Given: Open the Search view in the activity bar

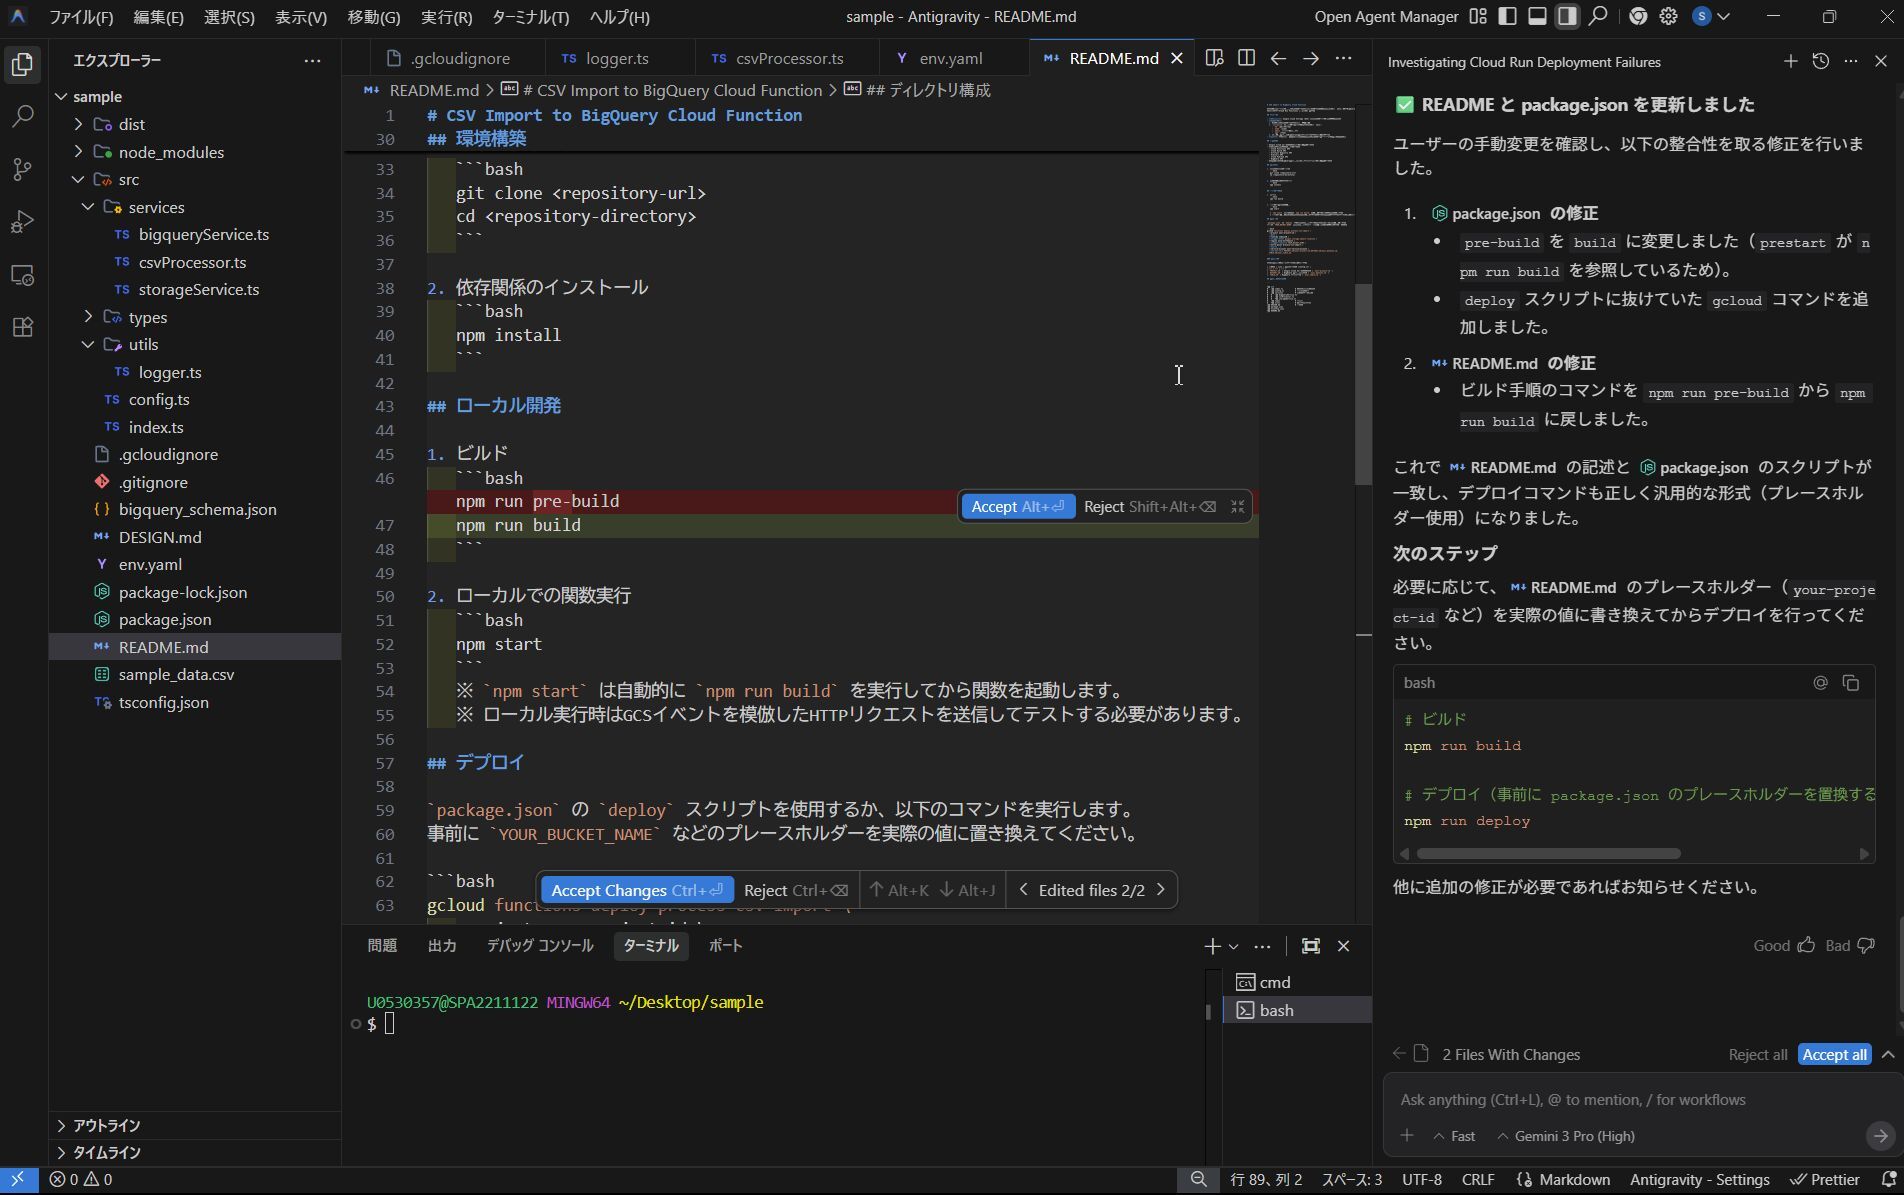Looking at the screenshot, I should click(22, 117).
